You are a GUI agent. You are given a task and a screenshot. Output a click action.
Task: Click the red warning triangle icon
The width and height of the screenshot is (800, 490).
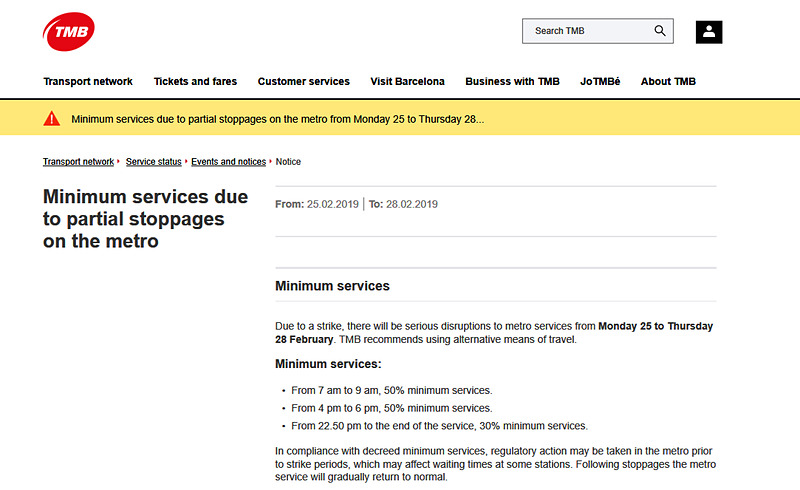[52, 119]
